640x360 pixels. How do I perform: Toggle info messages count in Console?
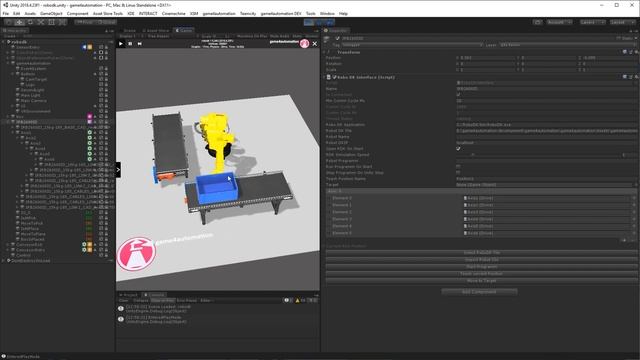(289, 300)
